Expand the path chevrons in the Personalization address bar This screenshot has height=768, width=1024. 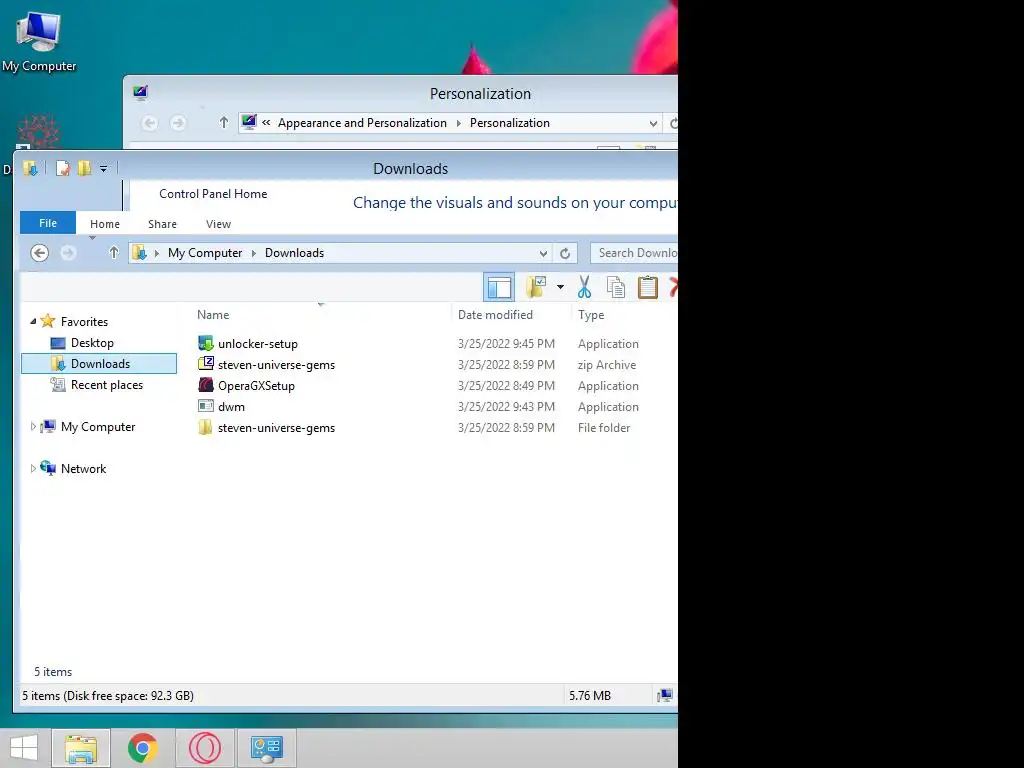266,122
